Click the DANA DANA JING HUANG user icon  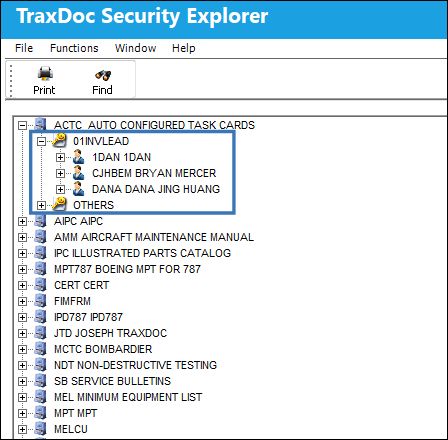click(78, 188)
